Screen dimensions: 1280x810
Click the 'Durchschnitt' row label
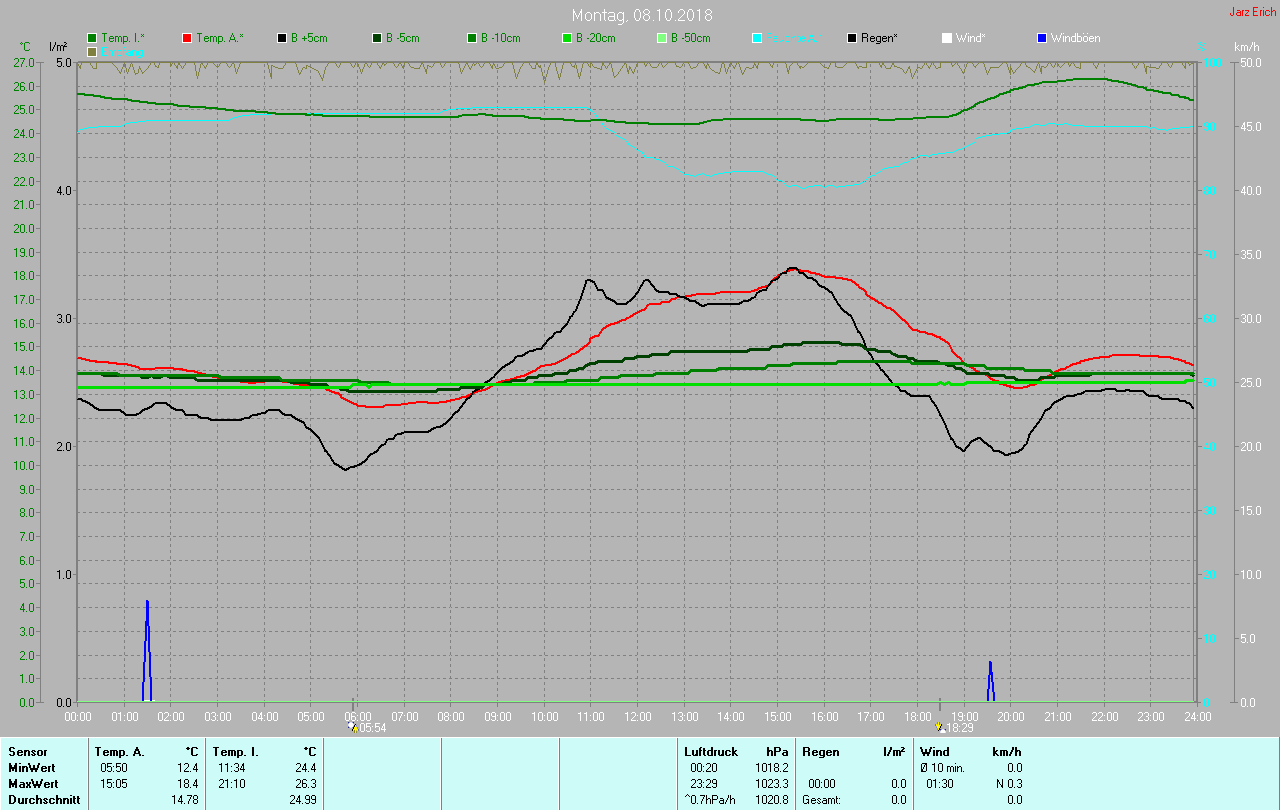click(x=43, y=800)
